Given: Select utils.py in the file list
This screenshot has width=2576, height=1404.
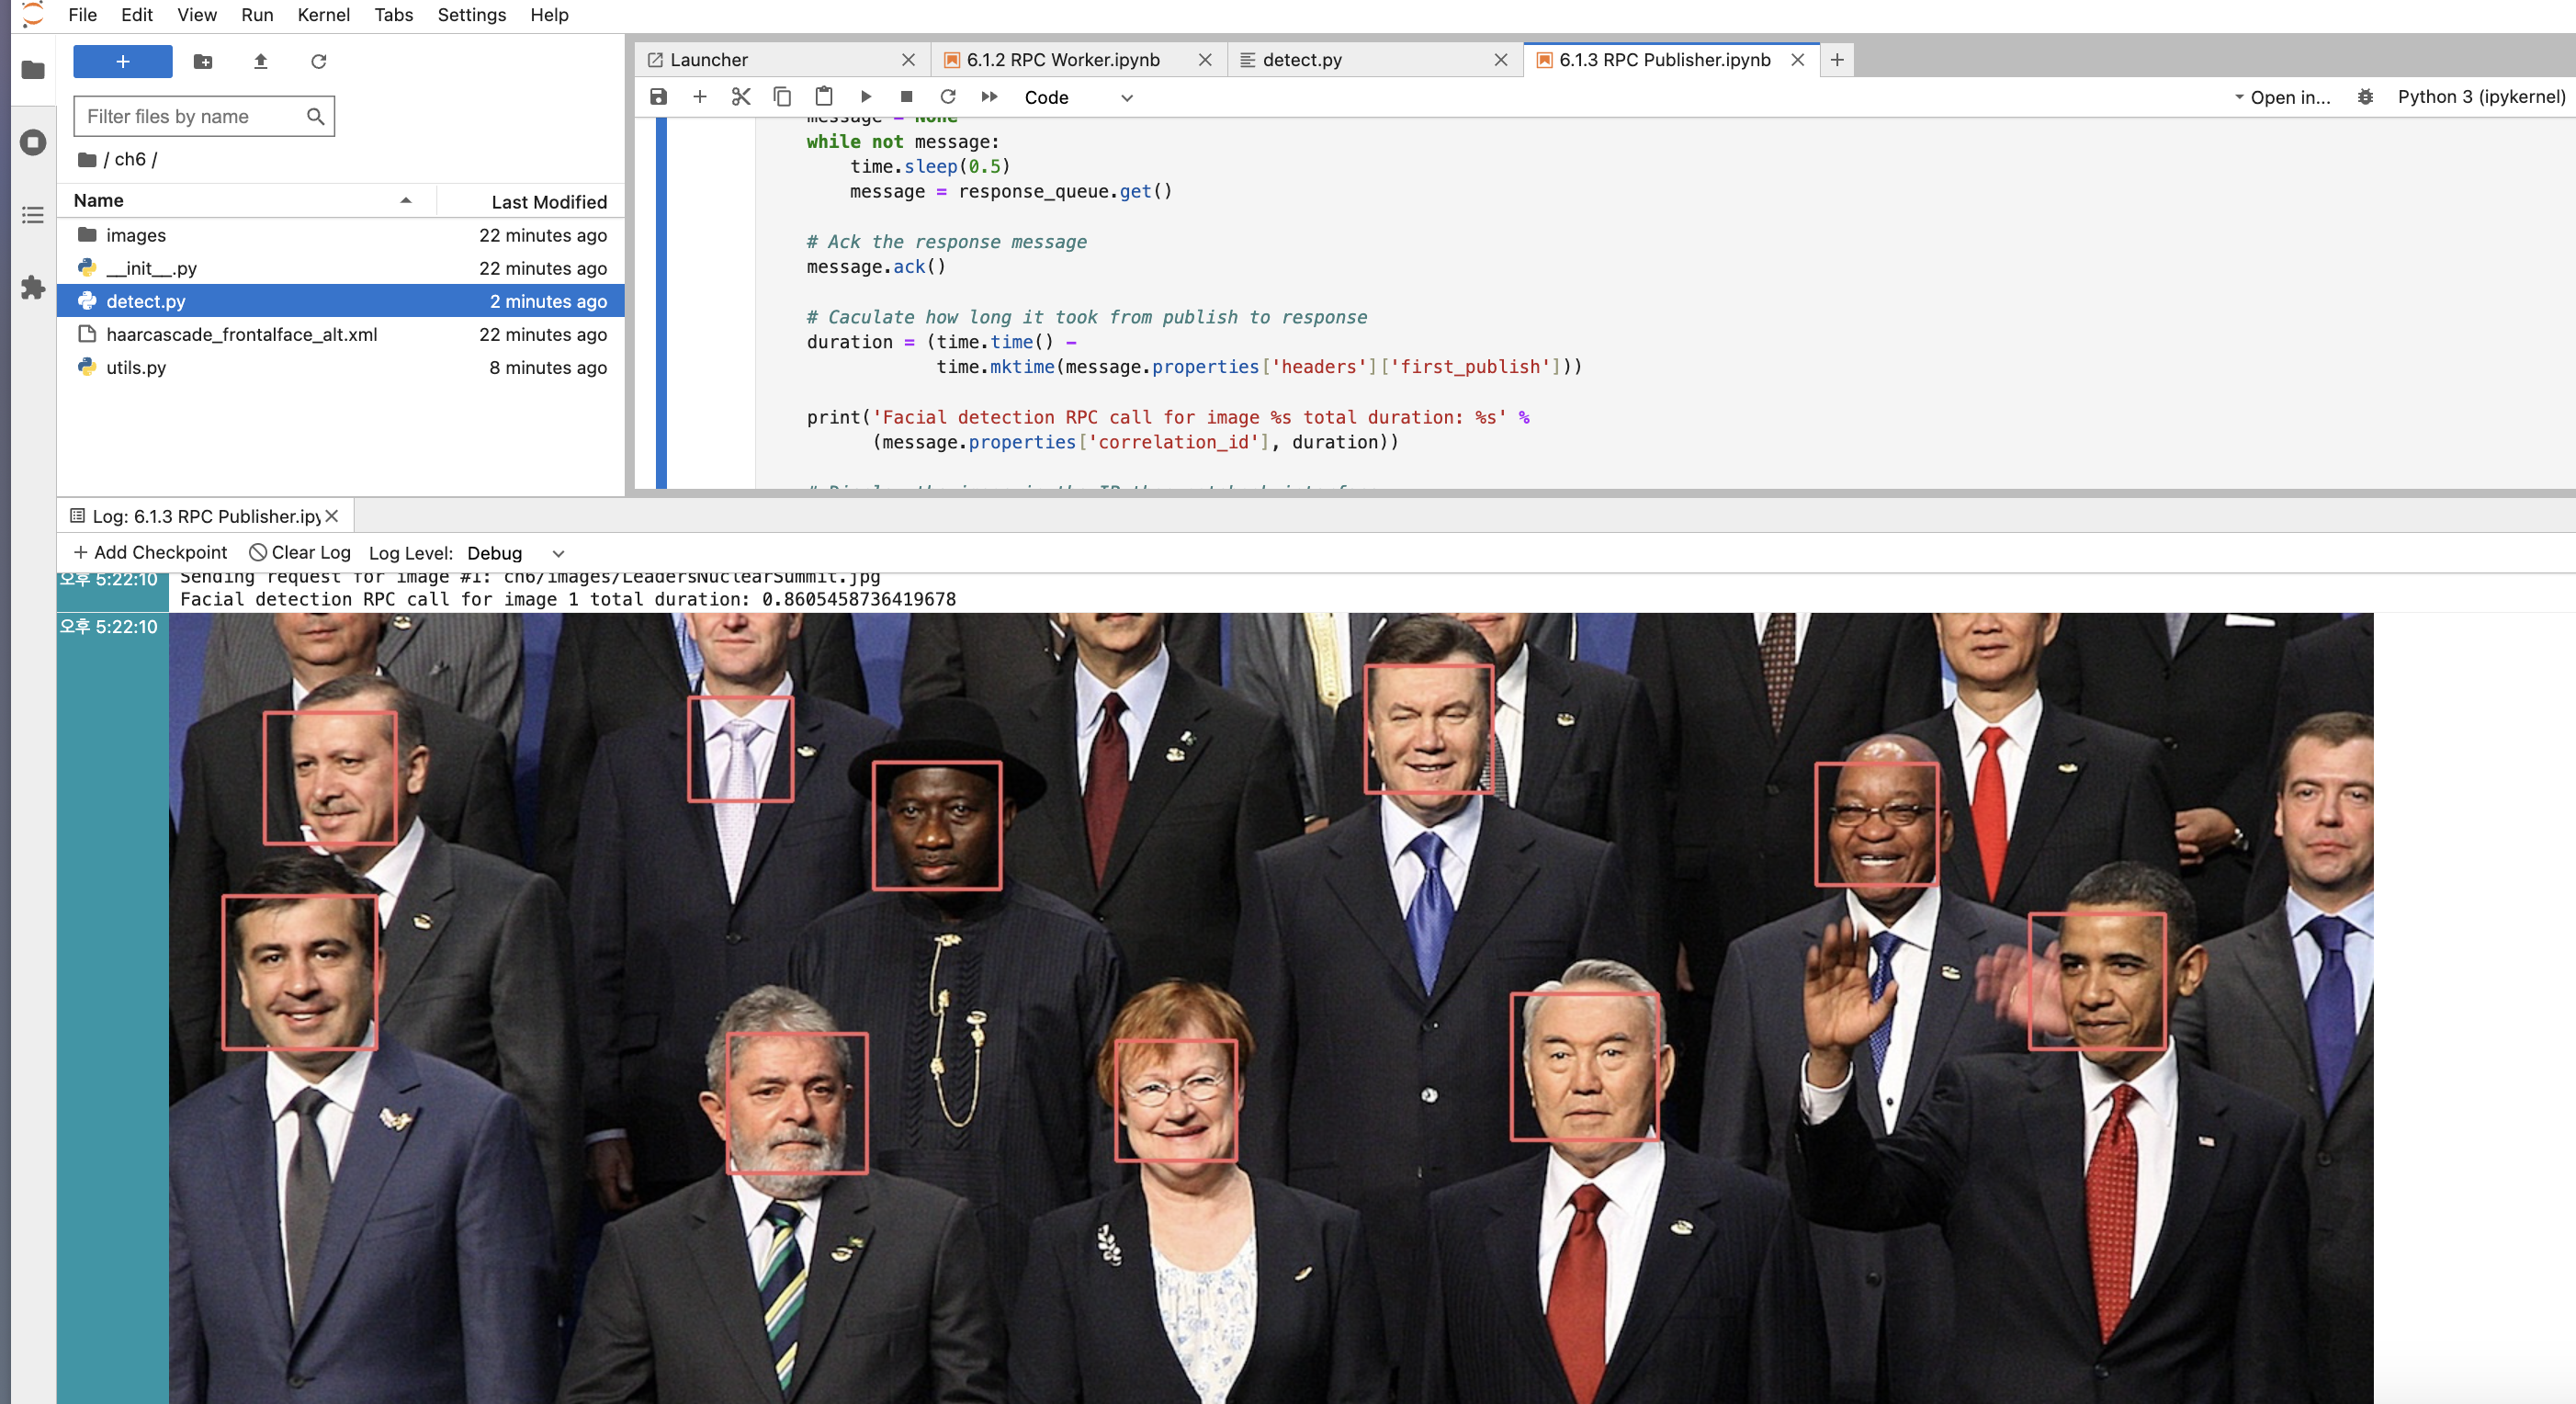Looking at the screenshot, I should (136, 368).
